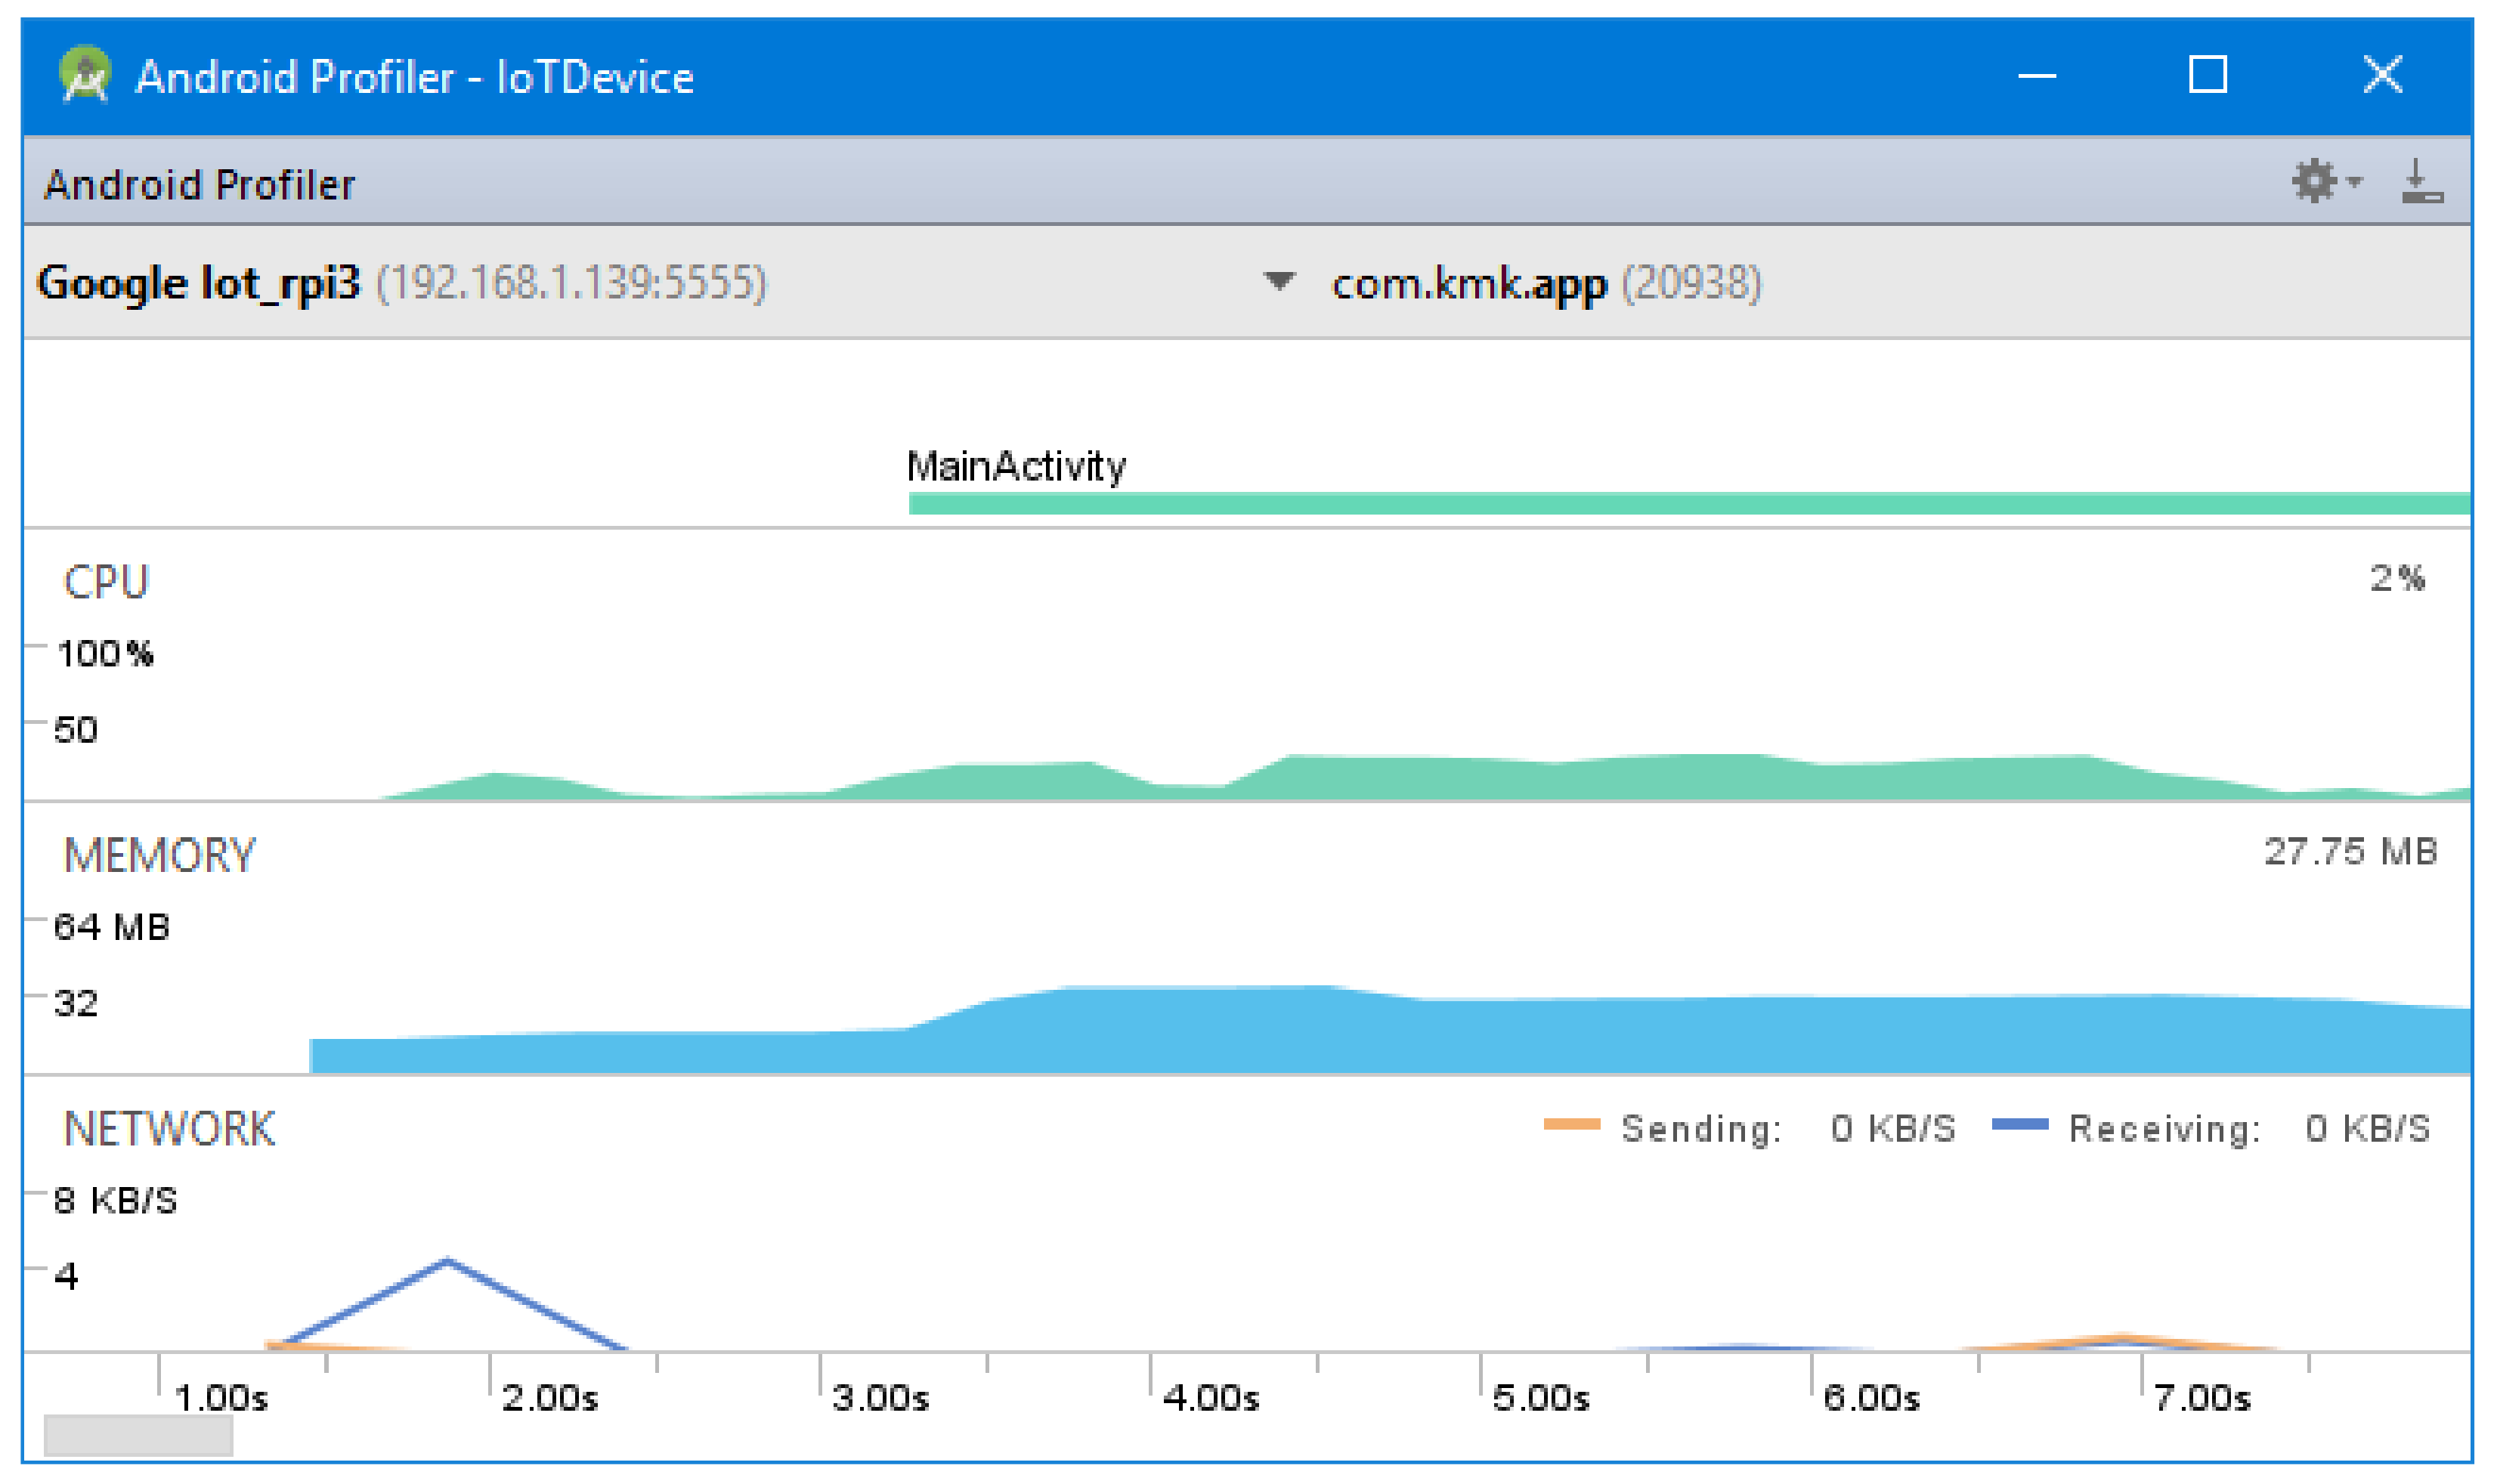Click the horizontal timeline scrollbar thumb
2497x1484 pixels.
coord(138,1436)
